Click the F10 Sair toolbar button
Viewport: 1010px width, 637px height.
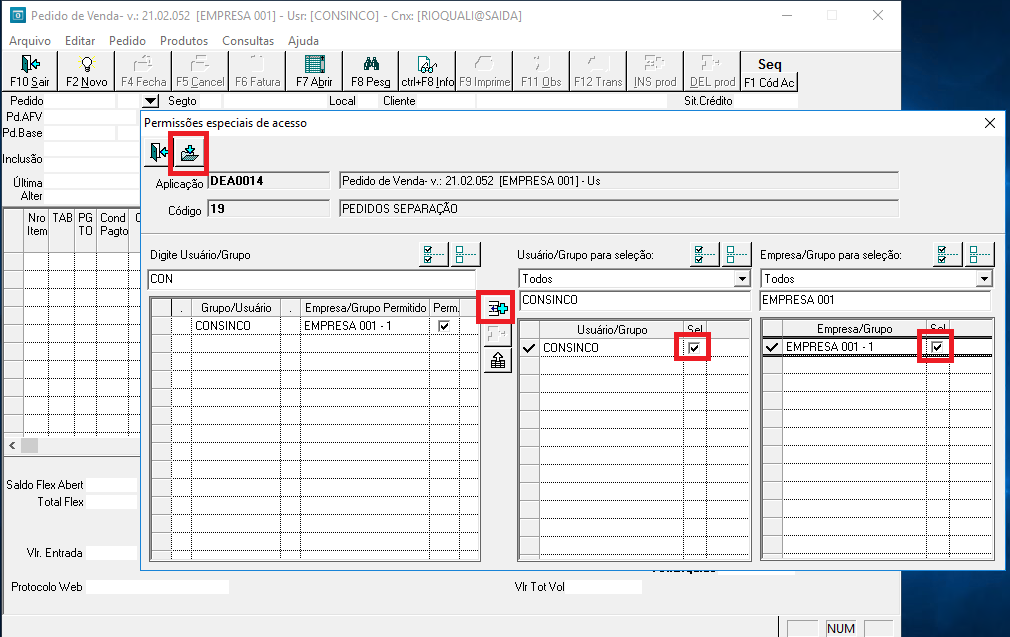tap(30, 71)
